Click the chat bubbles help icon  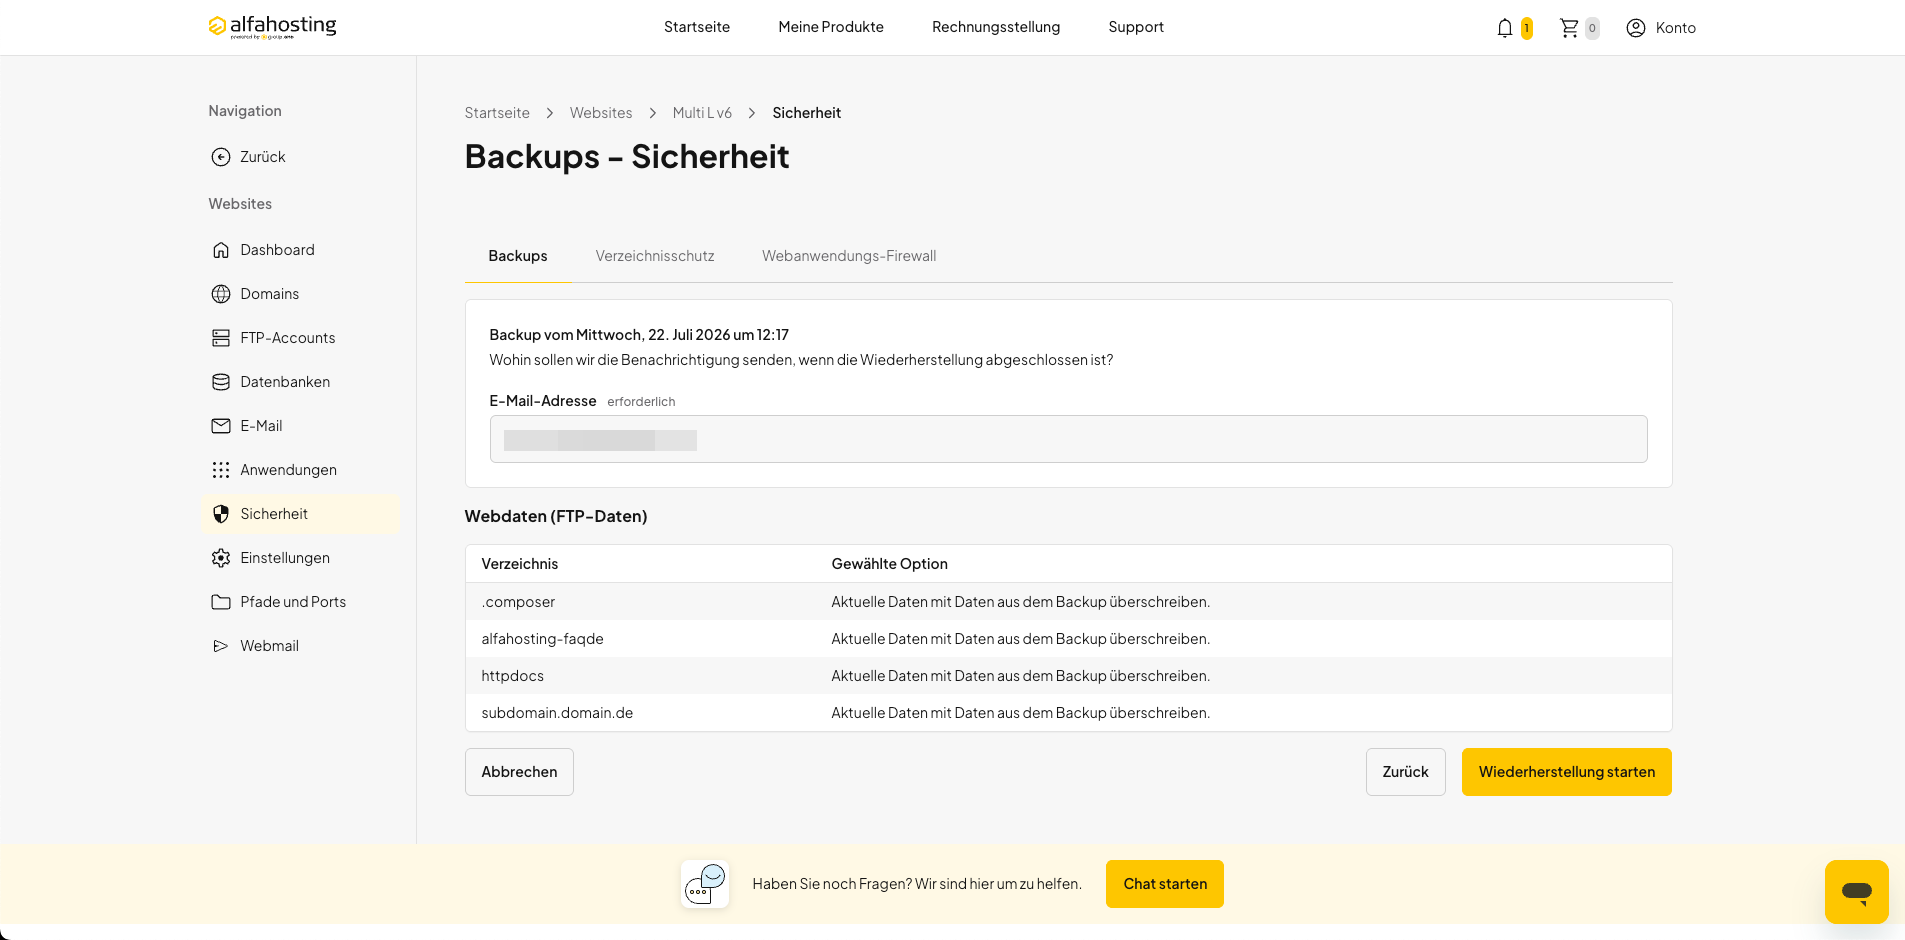pos(705,884)
